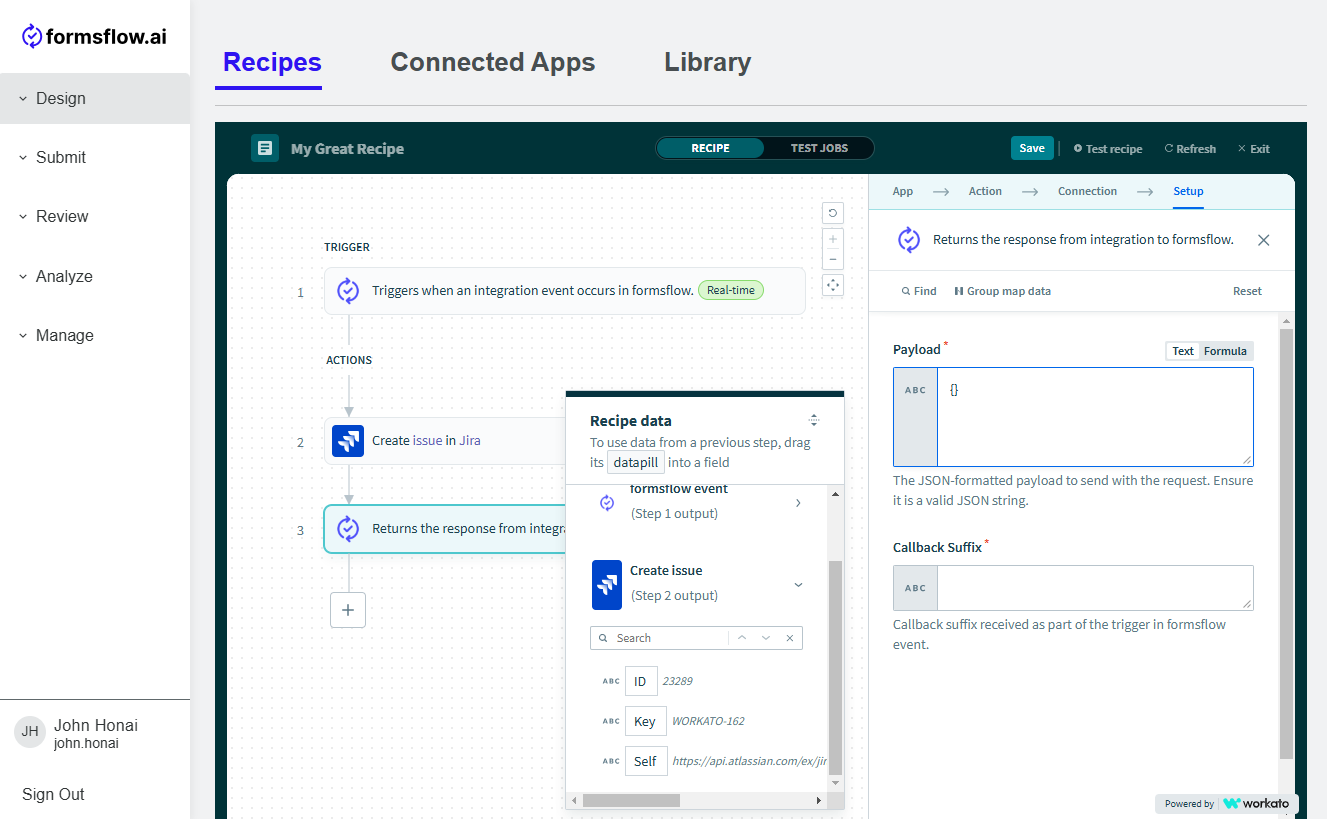This screenshot has width=1327, height=819.
Task: Click the Callback Suffix input field
Action: [x=1095, y=588]
